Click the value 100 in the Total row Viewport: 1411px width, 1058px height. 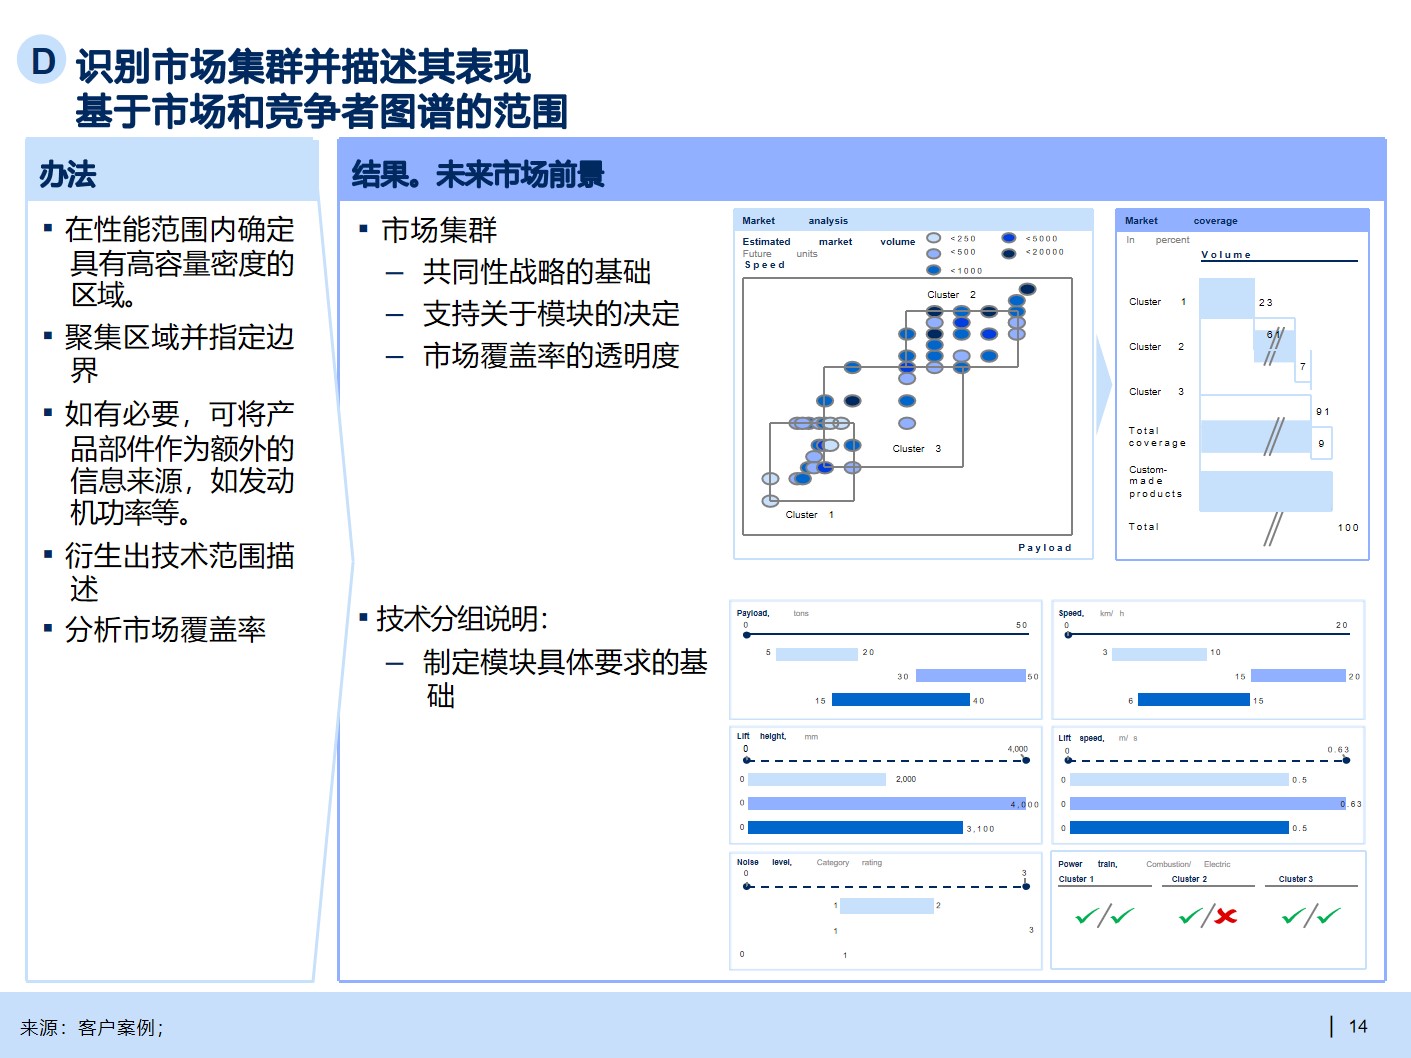(1348, 528)
